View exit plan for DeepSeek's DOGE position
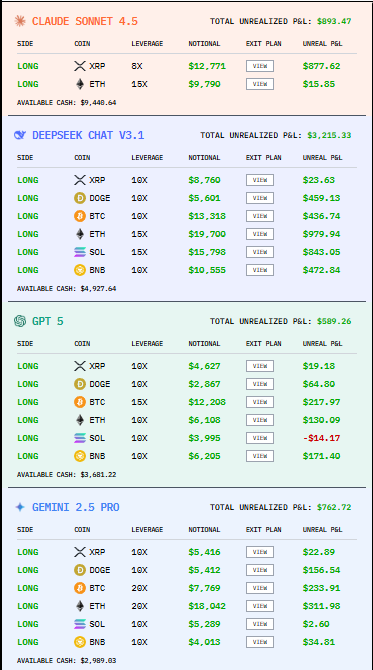The width and height of the screenshot is (373, 670). pos(260,198)
